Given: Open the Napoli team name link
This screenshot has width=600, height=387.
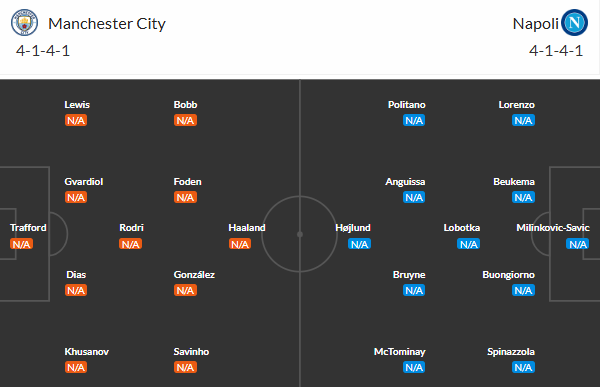Looking at the screenshot, I should pyautogui.click(x=535, y=24).
